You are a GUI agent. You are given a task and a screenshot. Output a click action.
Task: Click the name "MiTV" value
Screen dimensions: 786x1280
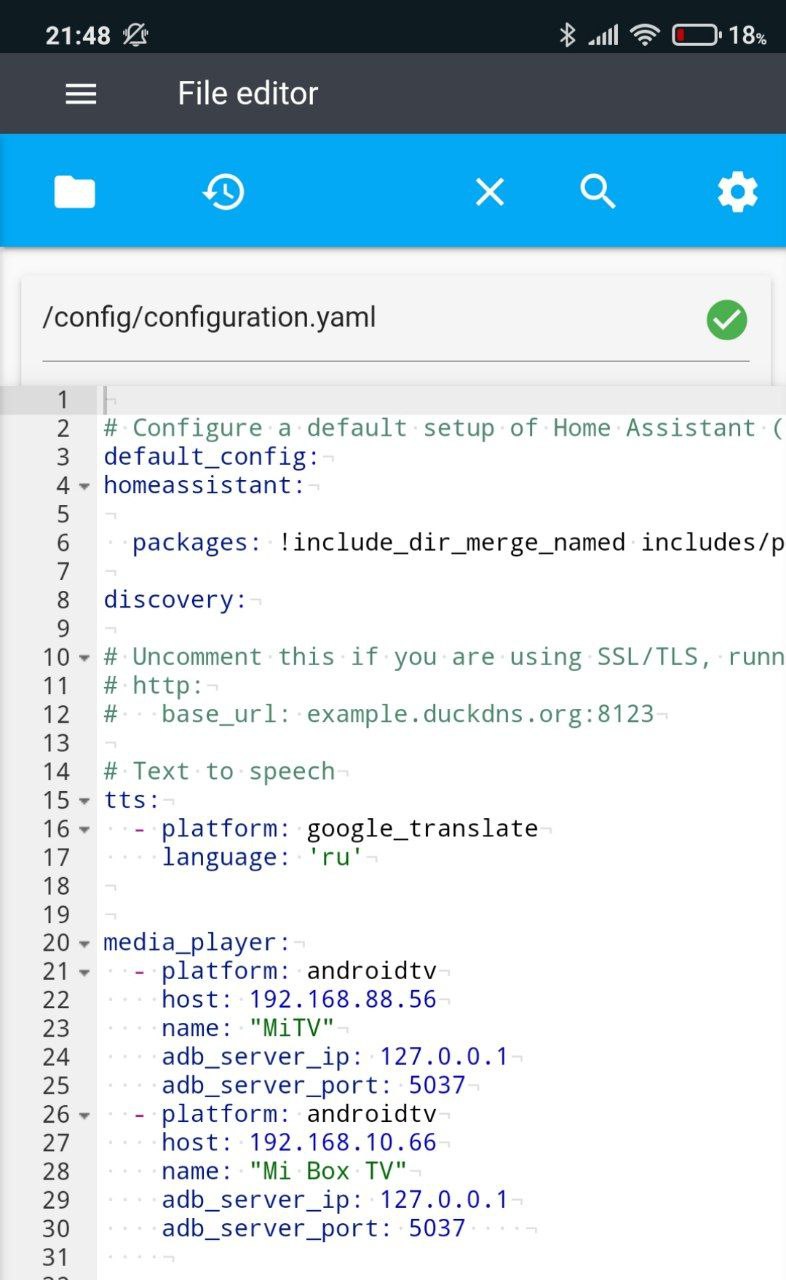(292, 1029)
